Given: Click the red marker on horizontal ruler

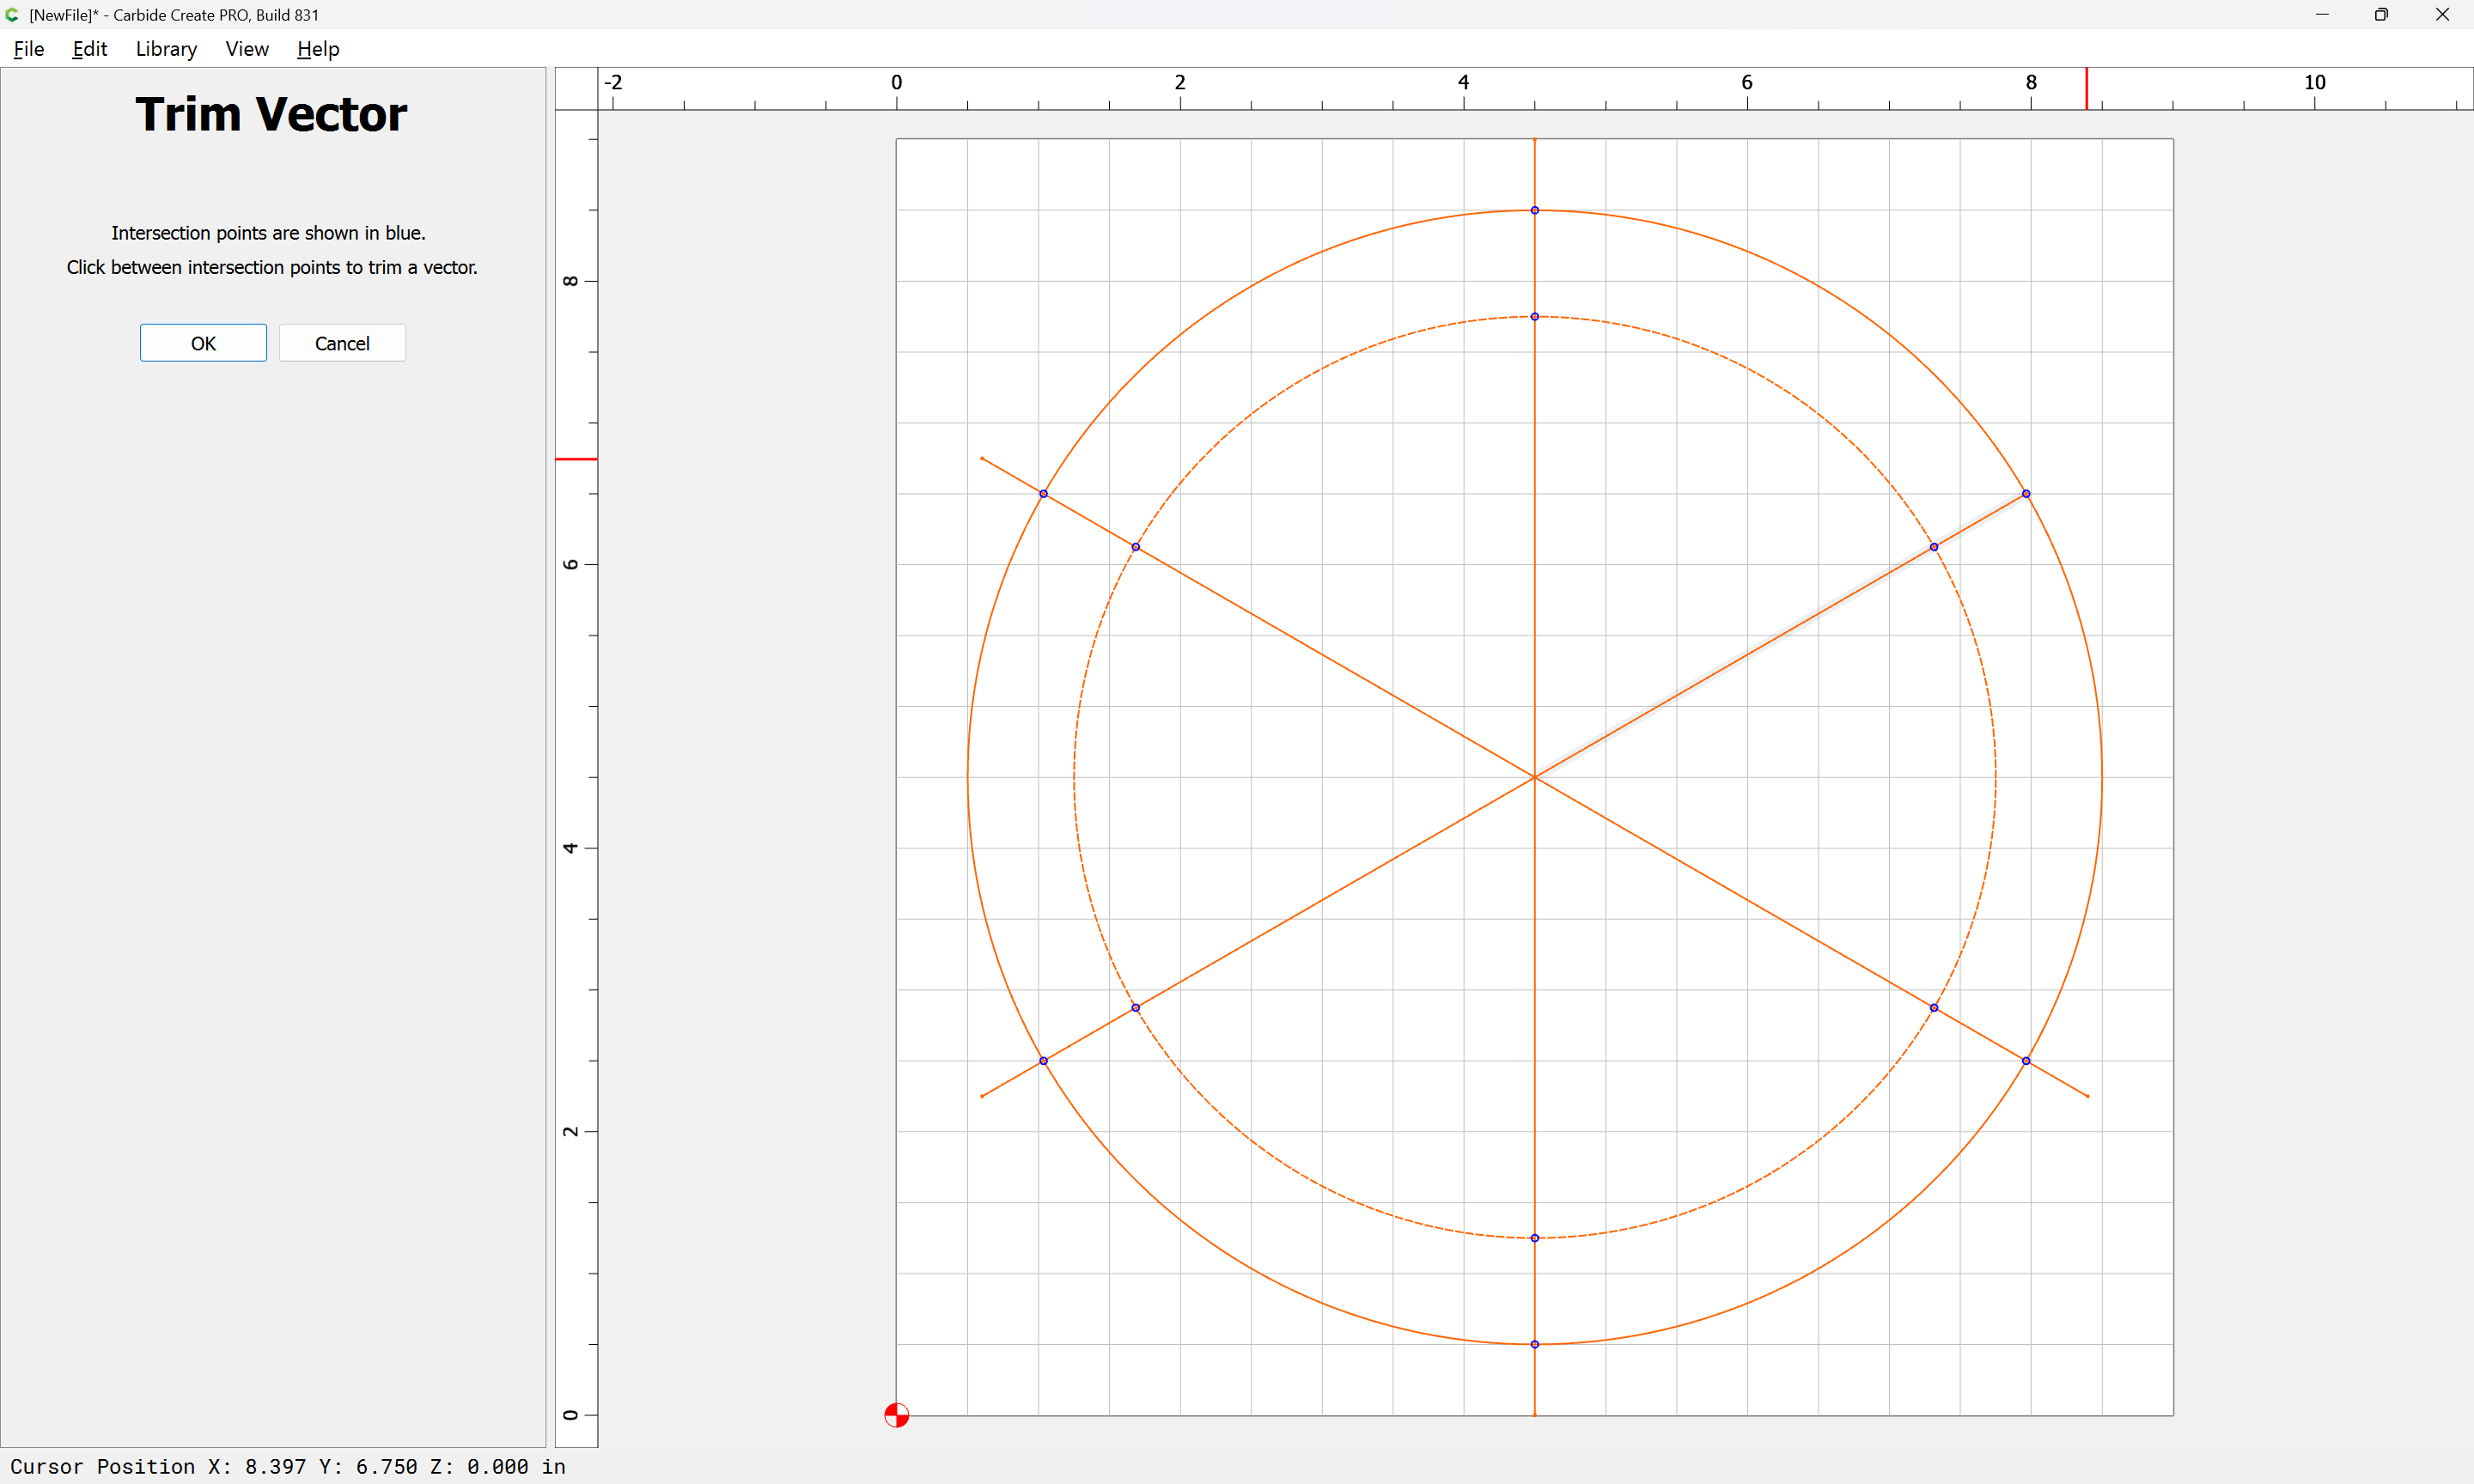Looking at the screenshot, I should click(2086, 89).
